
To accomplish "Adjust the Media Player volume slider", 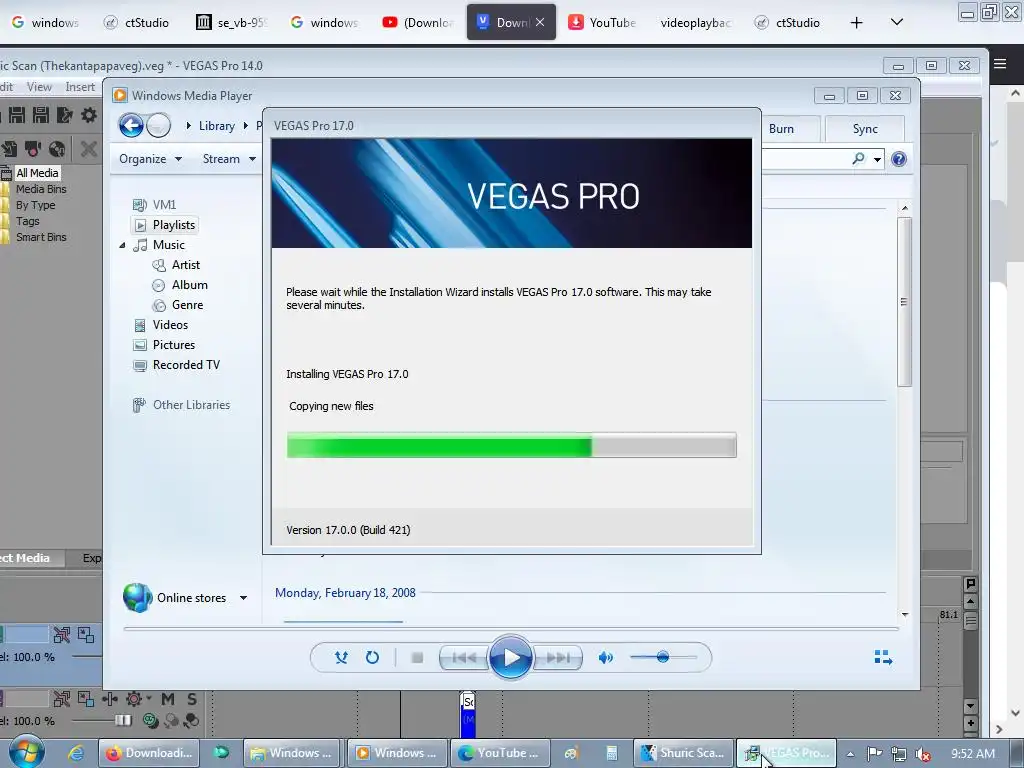I will coord(663,657).
